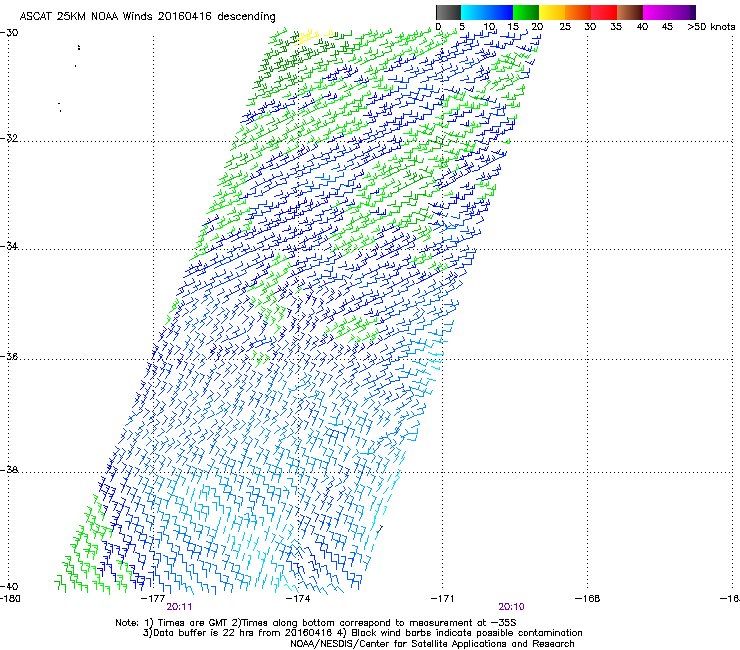Click the legend tick label 25
The image size is (740, 650).
565,27
